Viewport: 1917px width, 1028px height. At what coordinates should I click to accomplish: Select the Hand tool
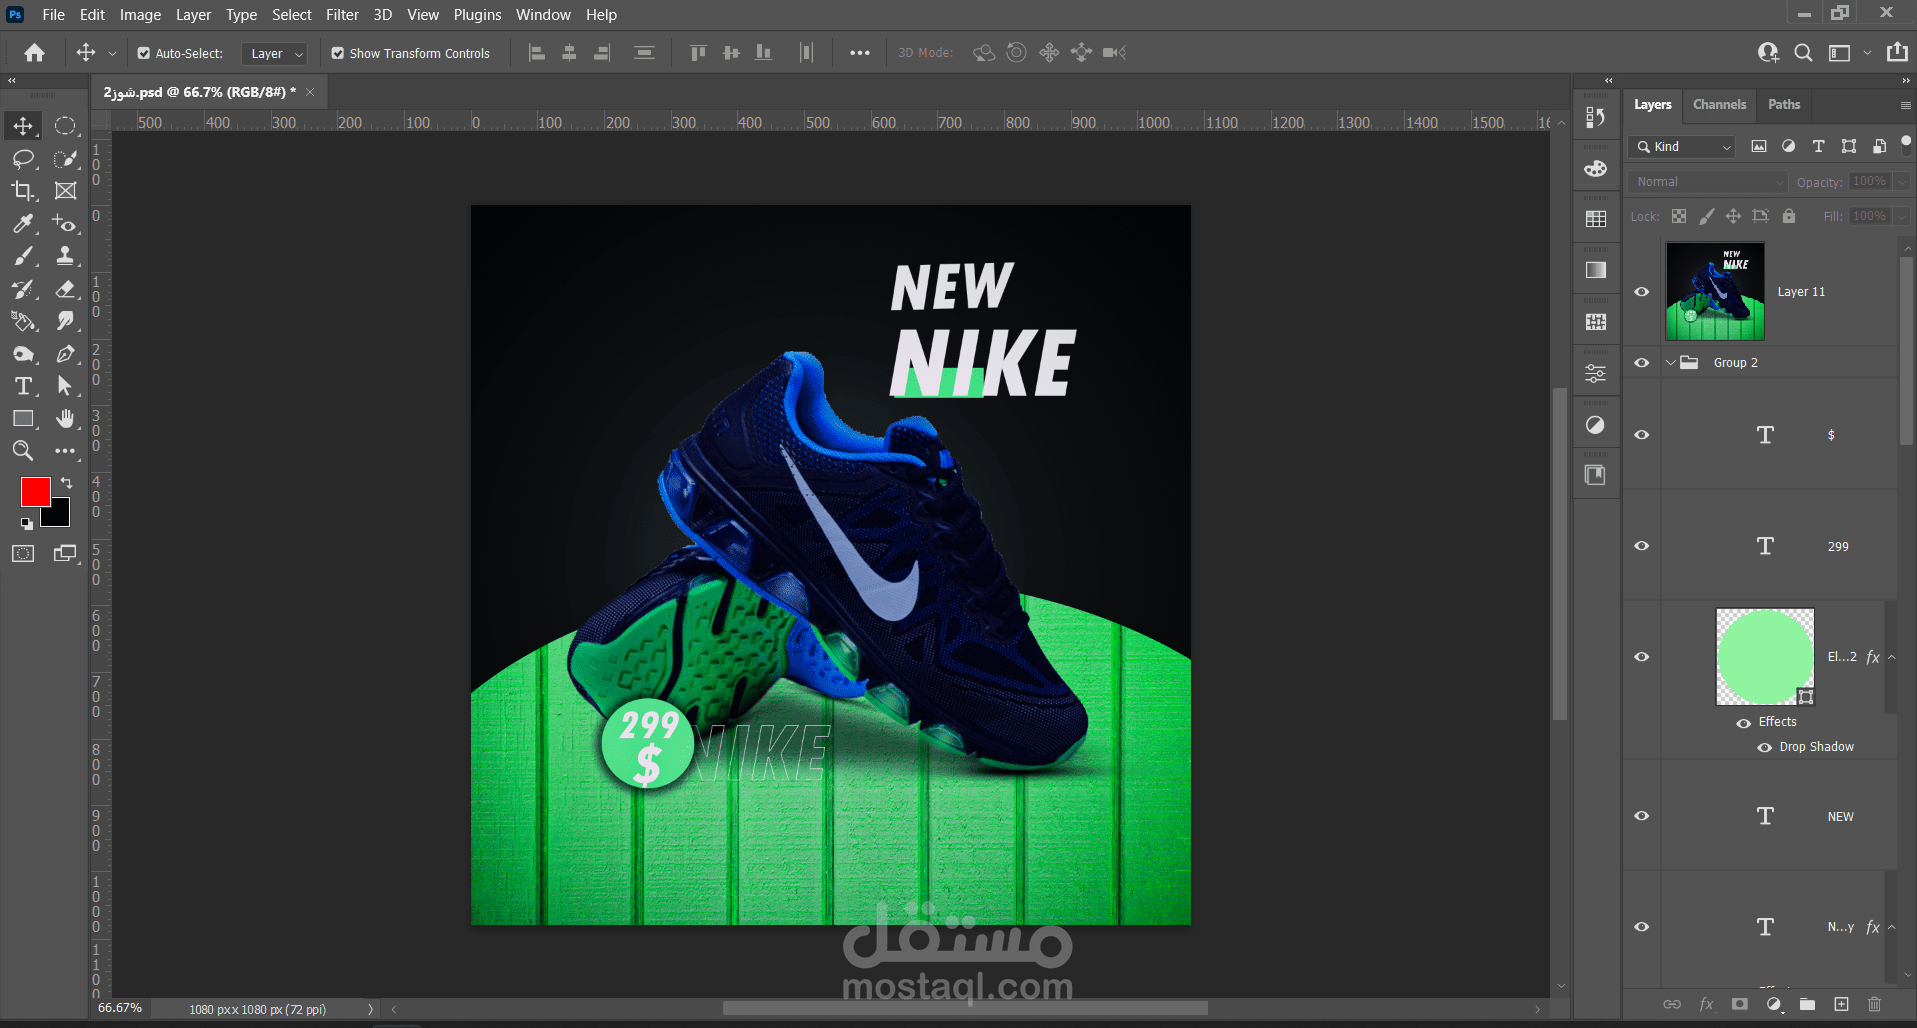click(65, 419)
